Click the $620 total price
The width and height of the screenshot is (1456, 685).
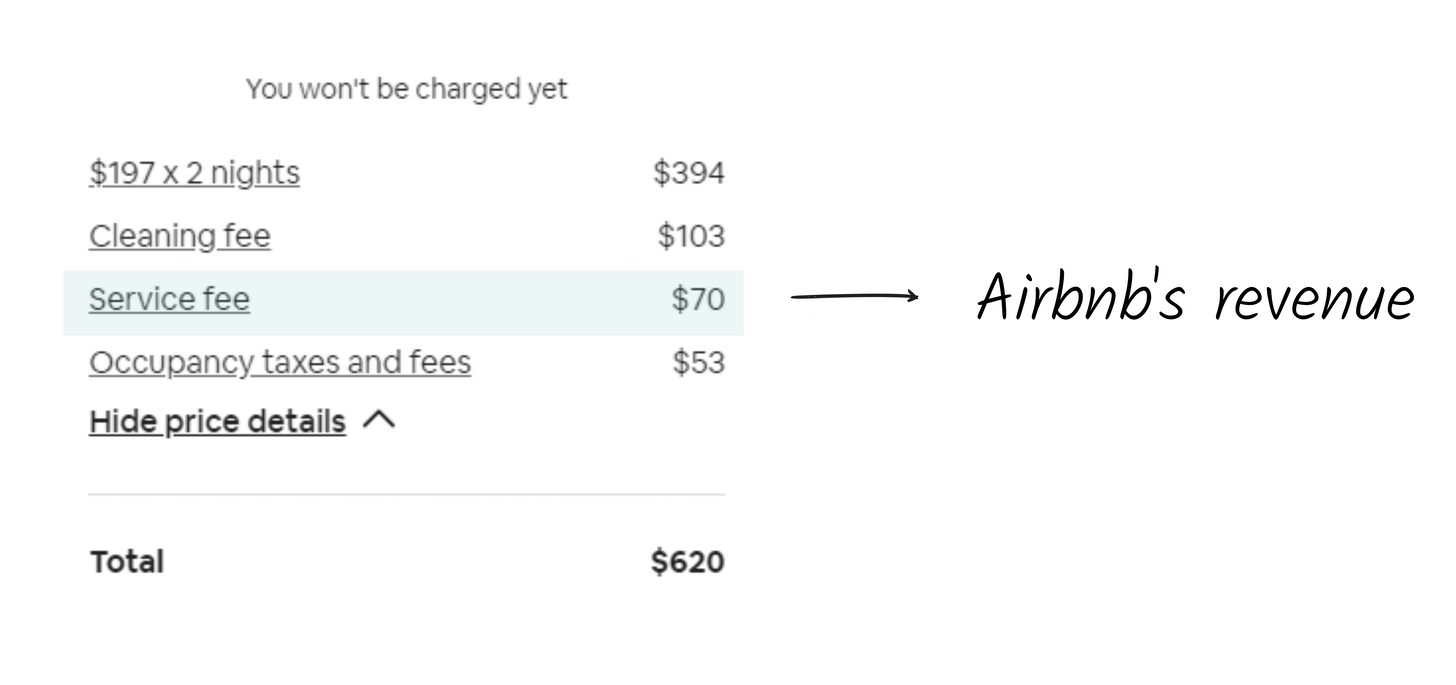coord(688,562)
